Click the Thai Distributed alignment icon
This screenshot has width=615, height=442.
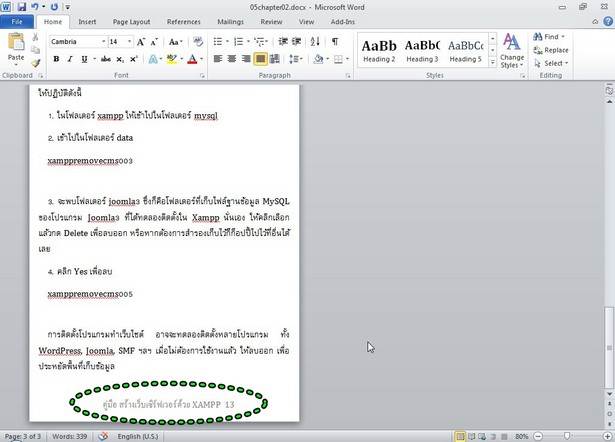[x=275, y=59]
